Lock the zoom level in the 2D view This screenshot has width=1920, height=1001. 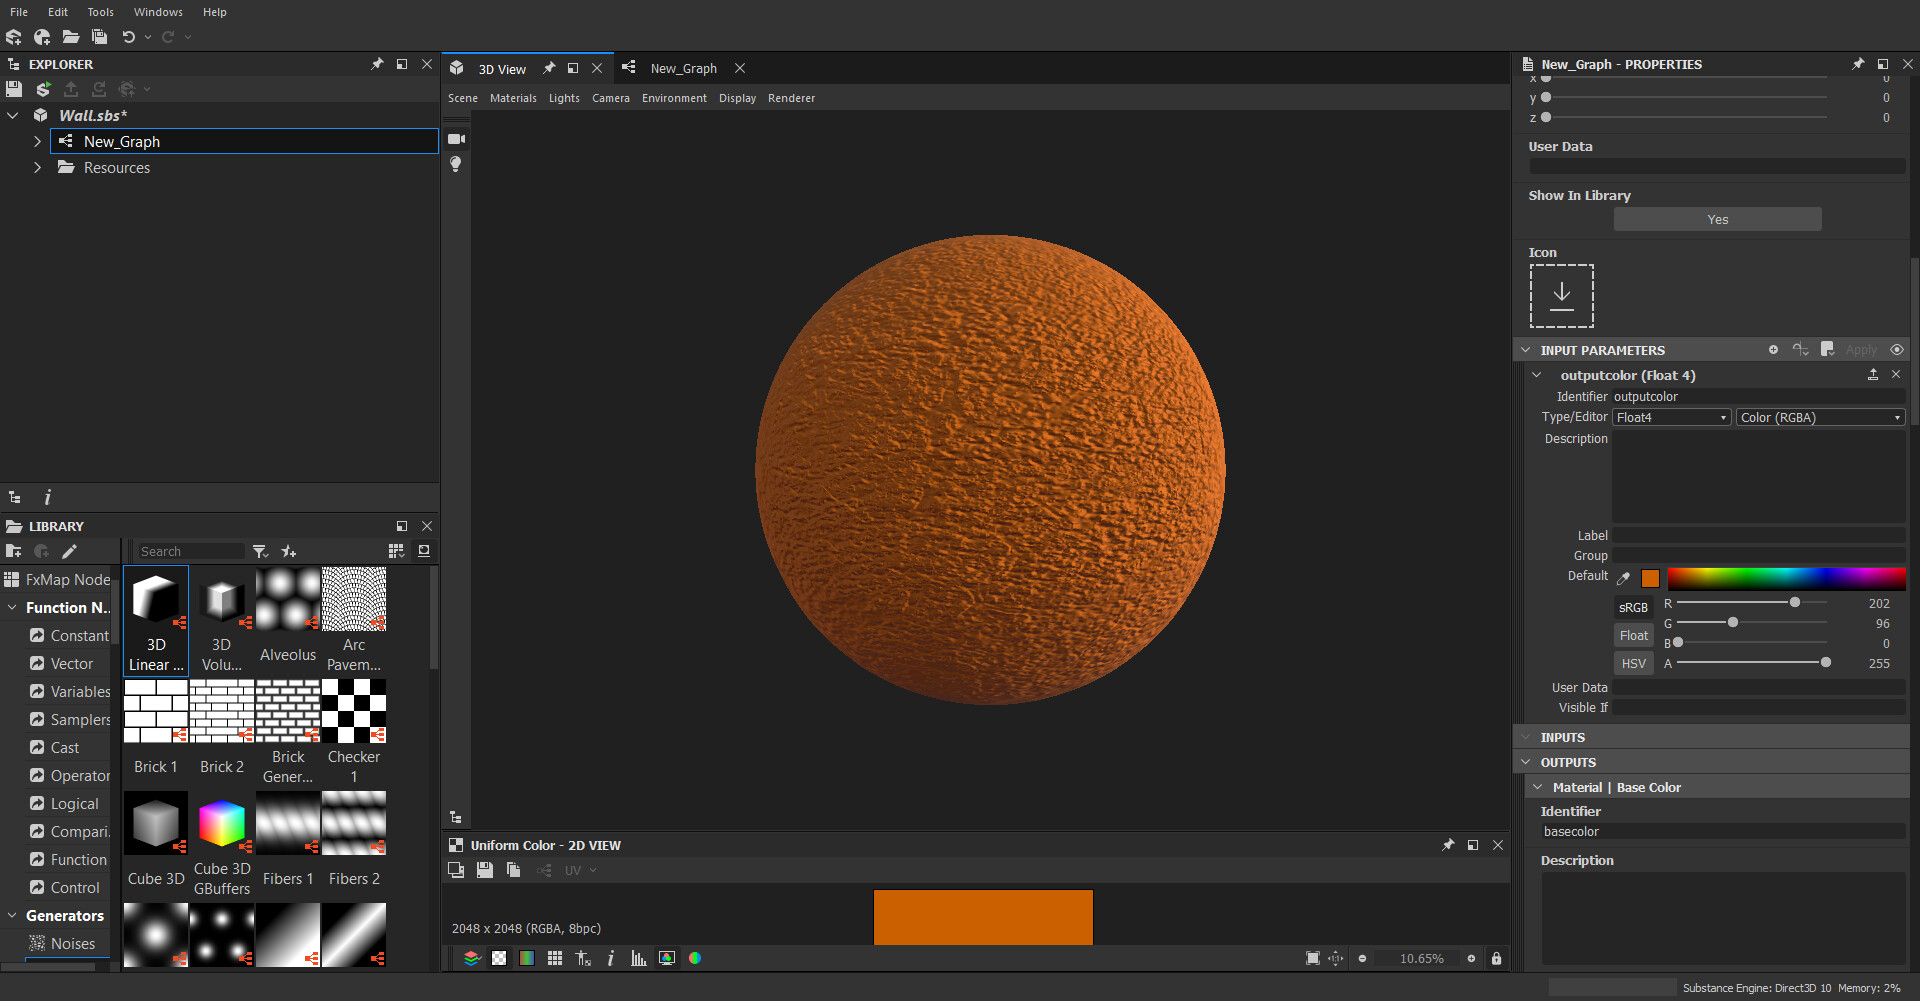(1496, 958)
